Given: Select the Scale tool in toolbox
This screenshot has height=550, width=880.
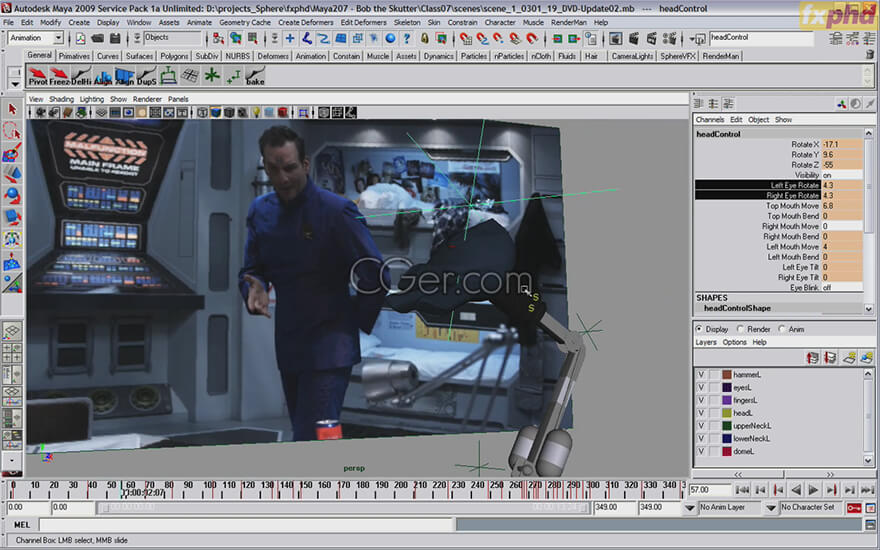Looking at the screenshot, I should [12, 217].
